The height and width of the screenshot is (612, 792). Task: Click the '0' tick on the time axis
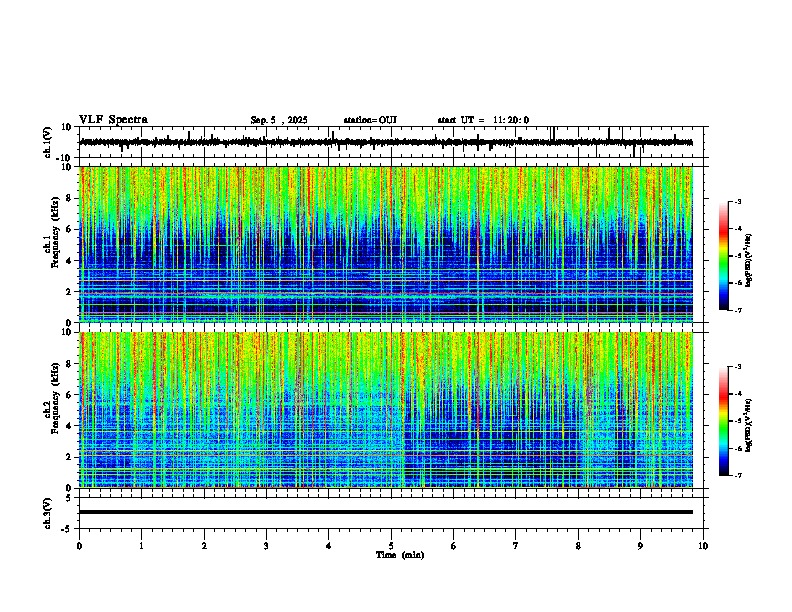pyautogui.click(x=79, y=546)
